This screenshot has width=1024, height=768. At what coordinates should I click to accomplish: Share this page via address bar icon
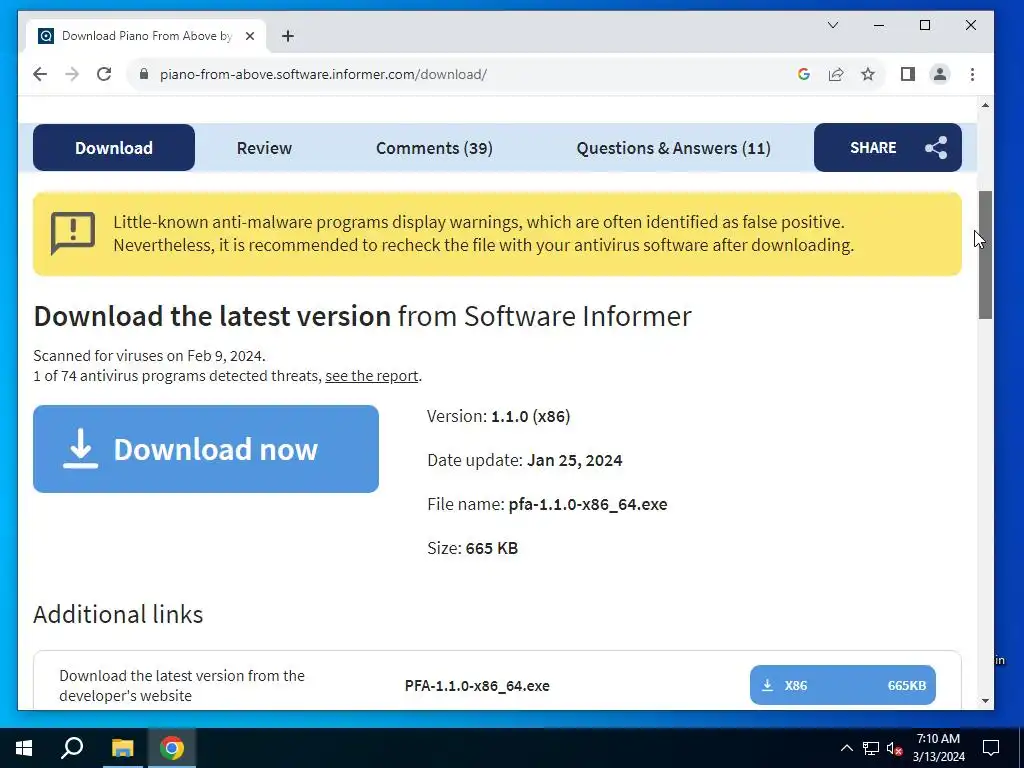click(x=836, y=74)
